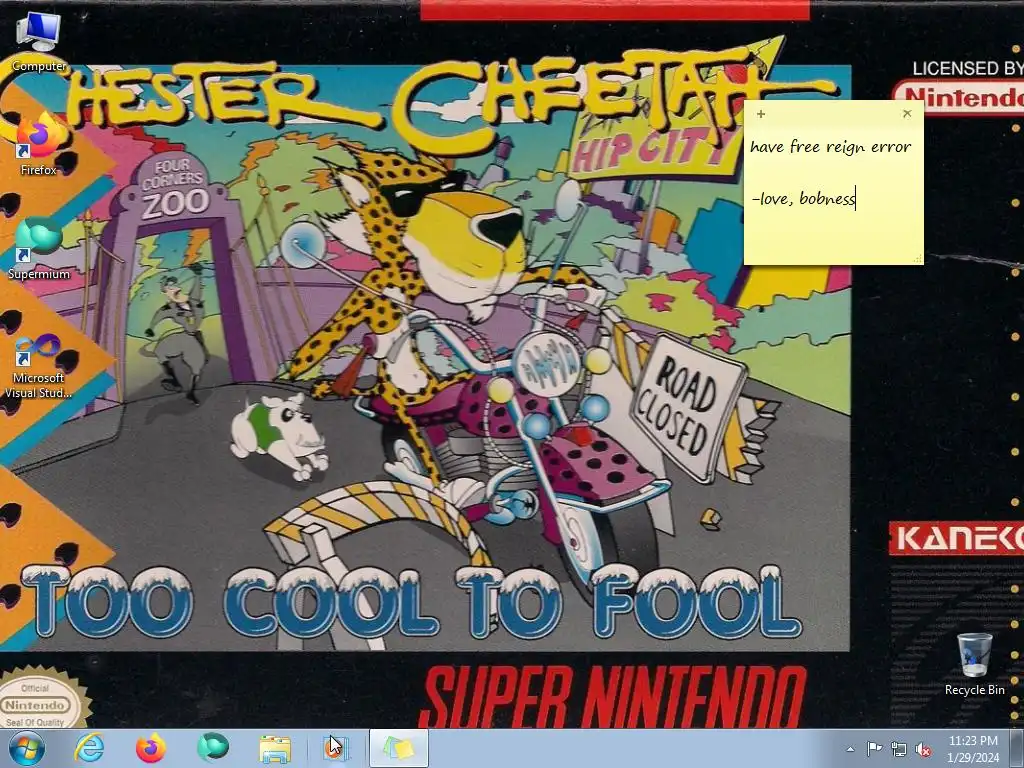Open the Action Center flag icon
Screen dimensions: 1024x768
click(x=874, y=749)
